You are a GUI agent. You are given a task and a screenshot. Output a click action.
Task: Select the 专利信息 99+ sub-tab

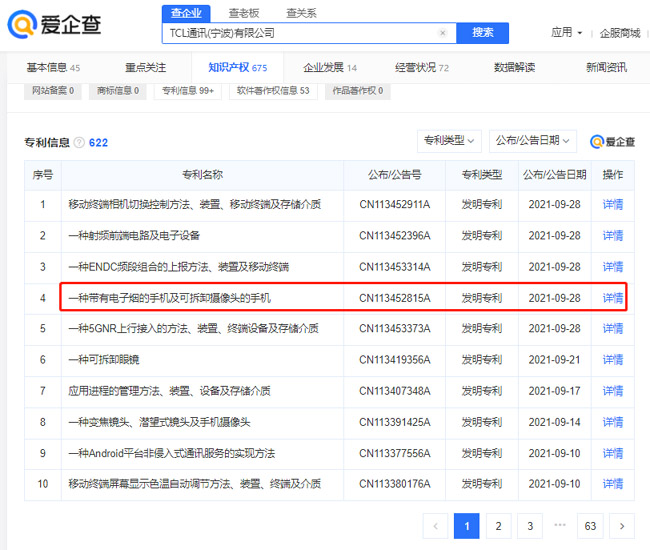[x=188, y=91]
